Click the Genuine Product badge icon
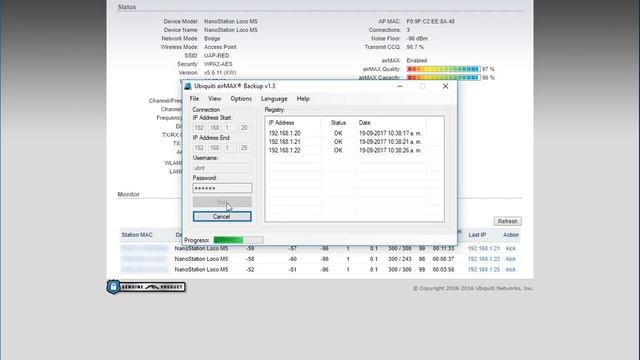Viewport: 640px width, 360px height. pyautogui.click(x=146, y=287)
